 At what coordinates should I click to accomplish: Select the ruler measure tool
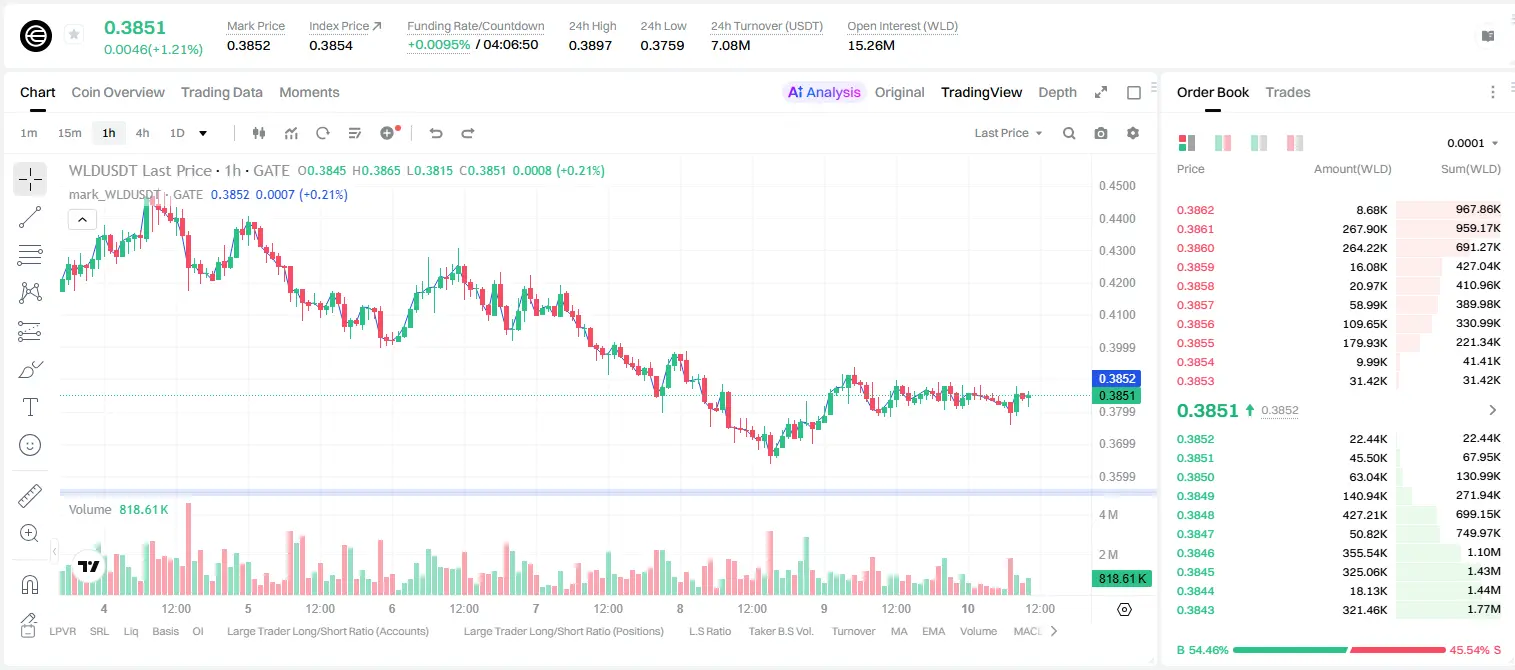coord(30,496)
